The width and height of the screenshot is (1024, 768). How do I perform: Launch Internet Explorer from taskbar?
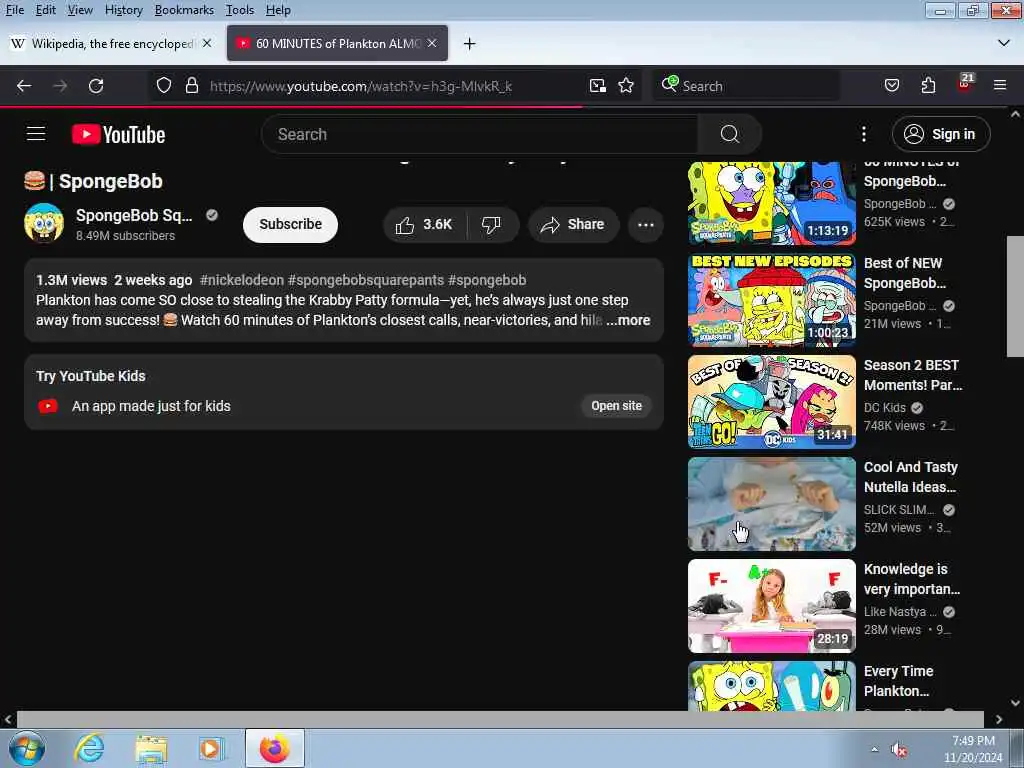pos(88,748)
